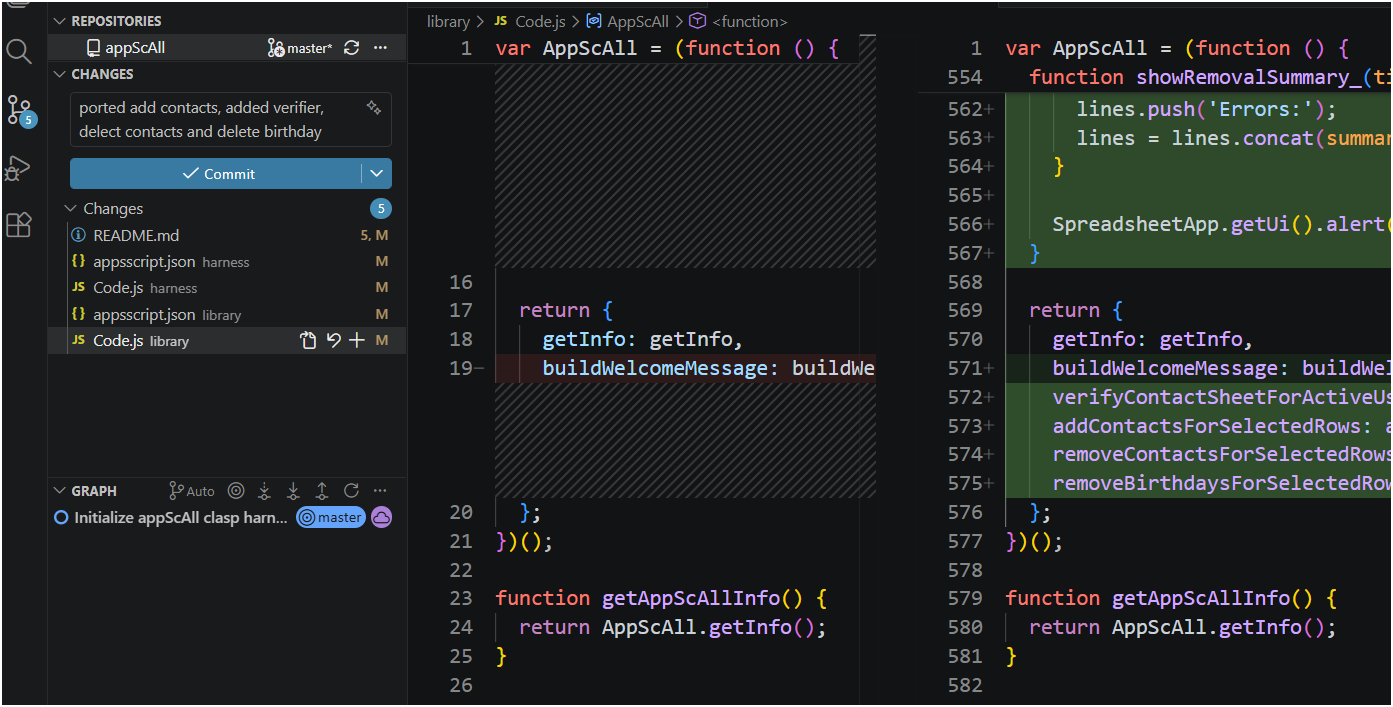Click the commit message input box
The image size is (1393, 707).
point(231,120)
